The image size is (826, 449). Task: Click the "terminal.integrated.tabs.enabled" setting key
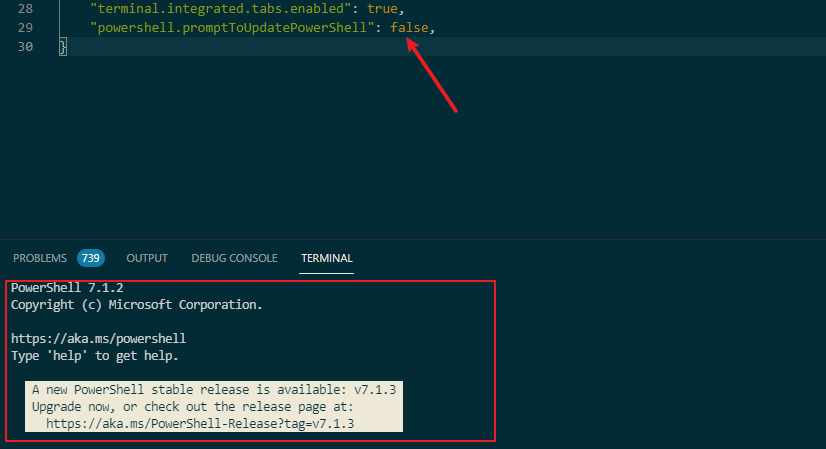point(221,8)
